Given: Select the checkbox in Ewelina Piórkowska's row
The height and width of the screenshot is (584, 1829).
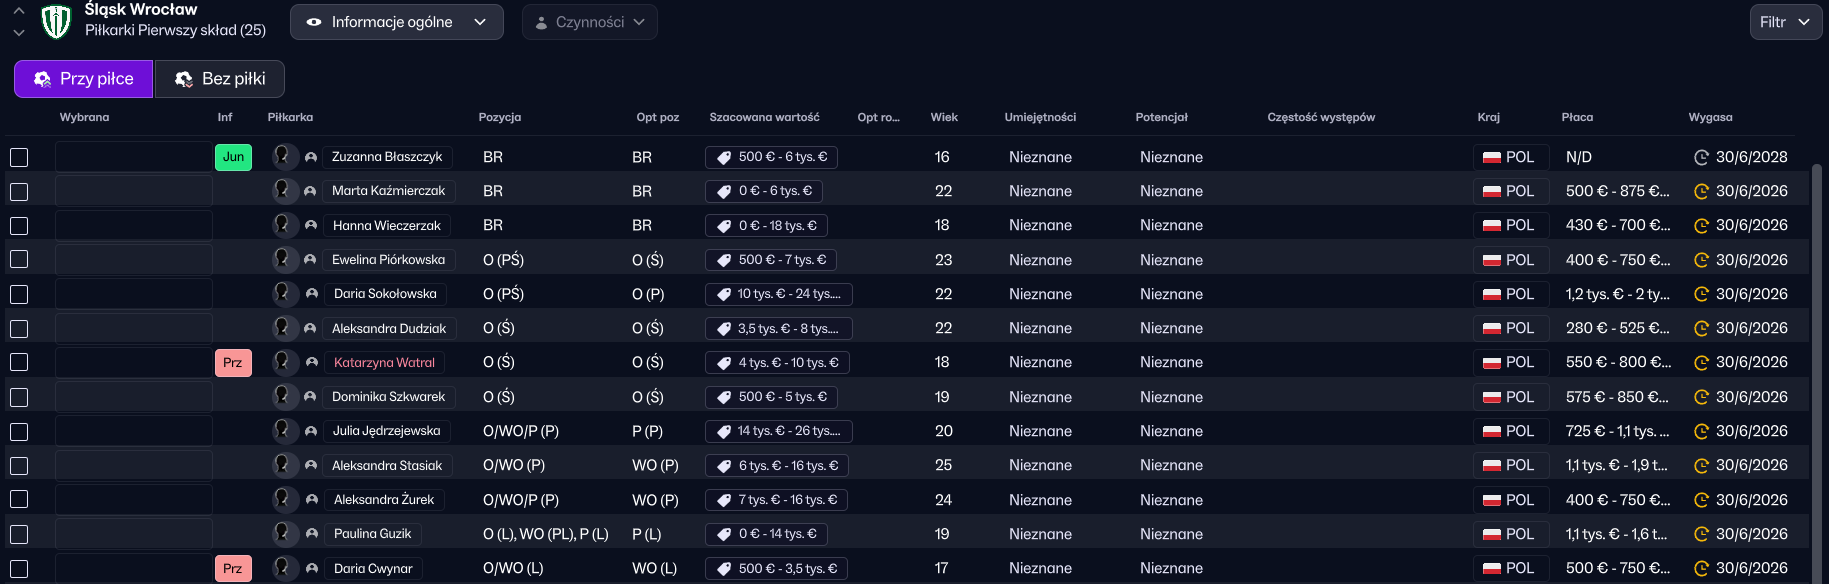Looking at the screenshot, I should (19, 260).
